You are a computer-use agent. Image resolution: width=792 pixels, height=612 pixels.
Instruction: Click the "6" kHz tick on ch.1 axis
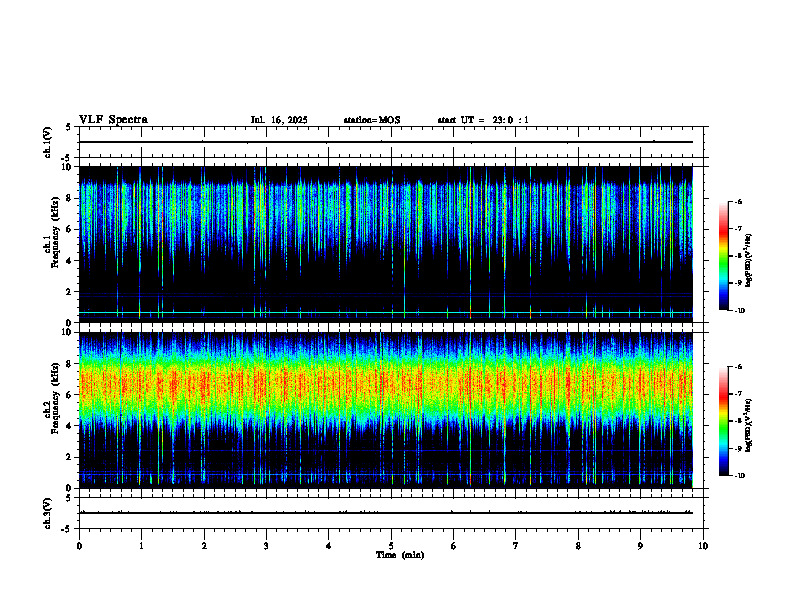(x=70, y=230)
